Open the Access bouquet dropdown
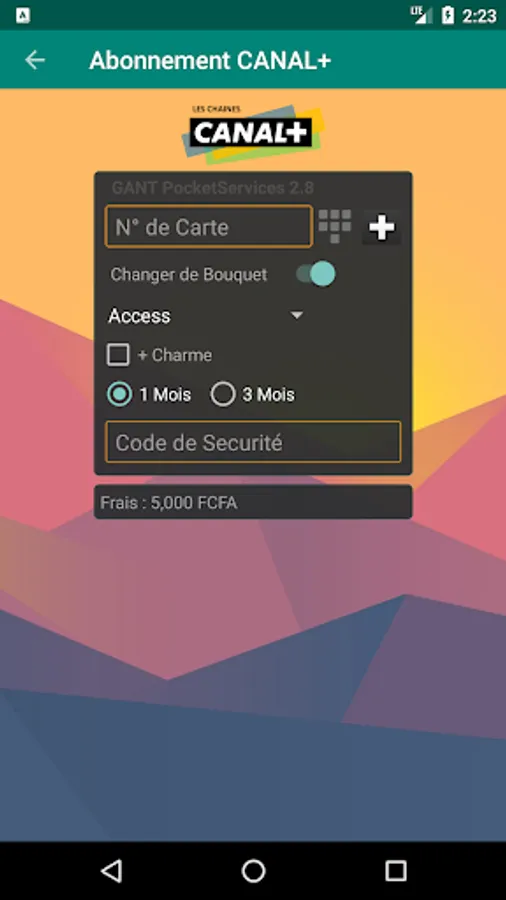 point(205,316)
